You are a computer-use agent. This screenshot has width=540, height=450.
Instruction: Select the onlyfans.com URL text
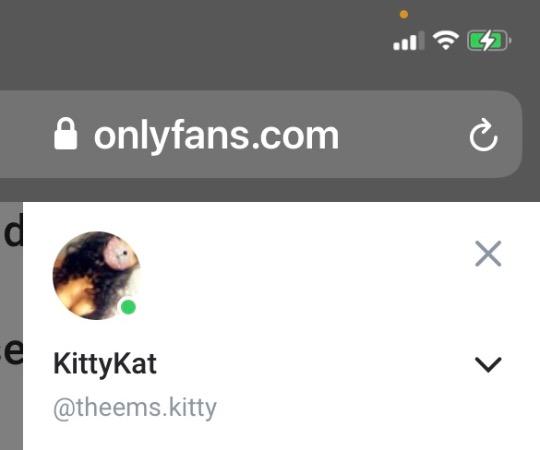(x=217, y=136)
